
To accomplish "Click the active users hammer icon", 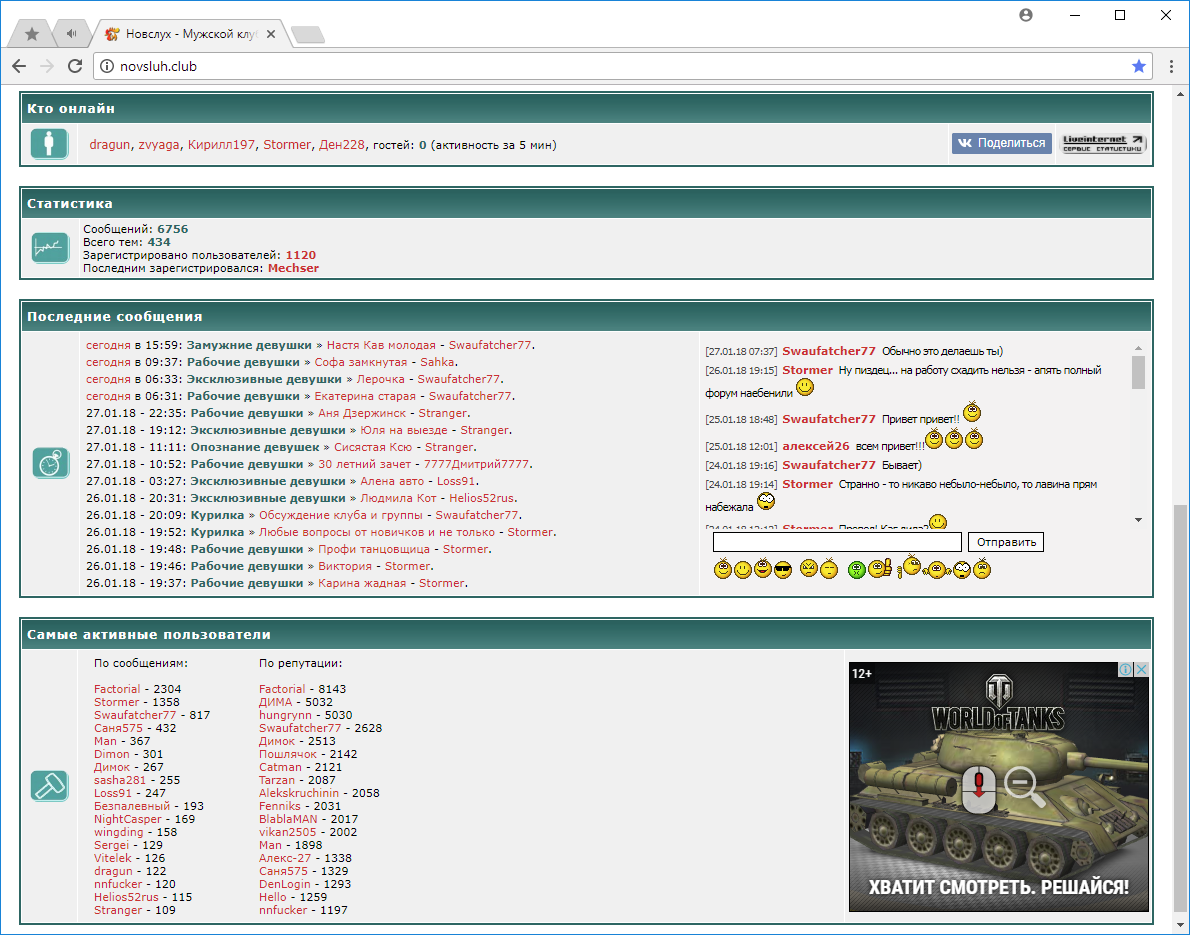I will click(x=49, y=786).
